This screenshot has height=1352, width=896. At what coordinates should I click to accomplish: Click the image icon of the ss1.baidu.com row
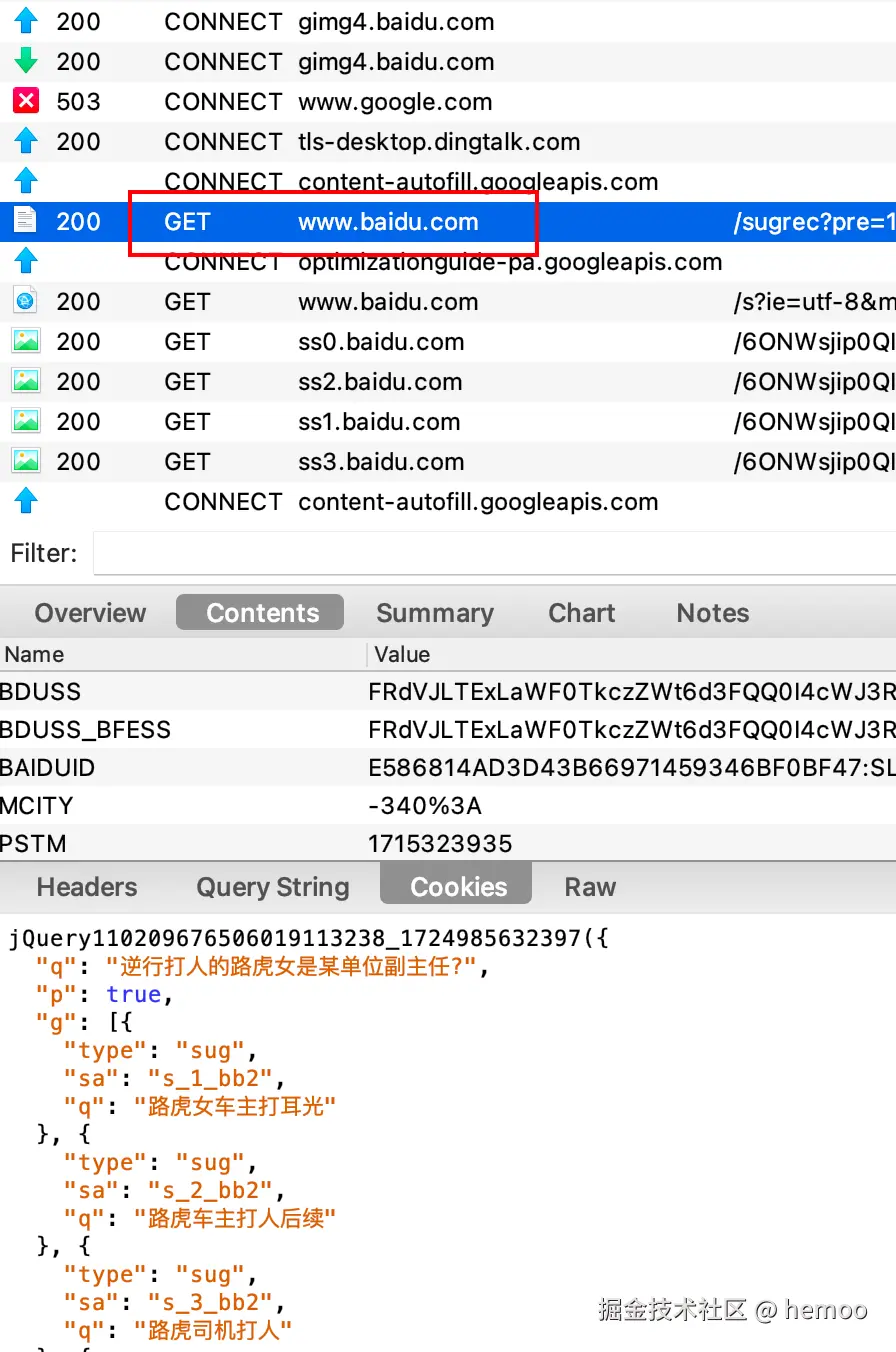click(x=26, y=422)
